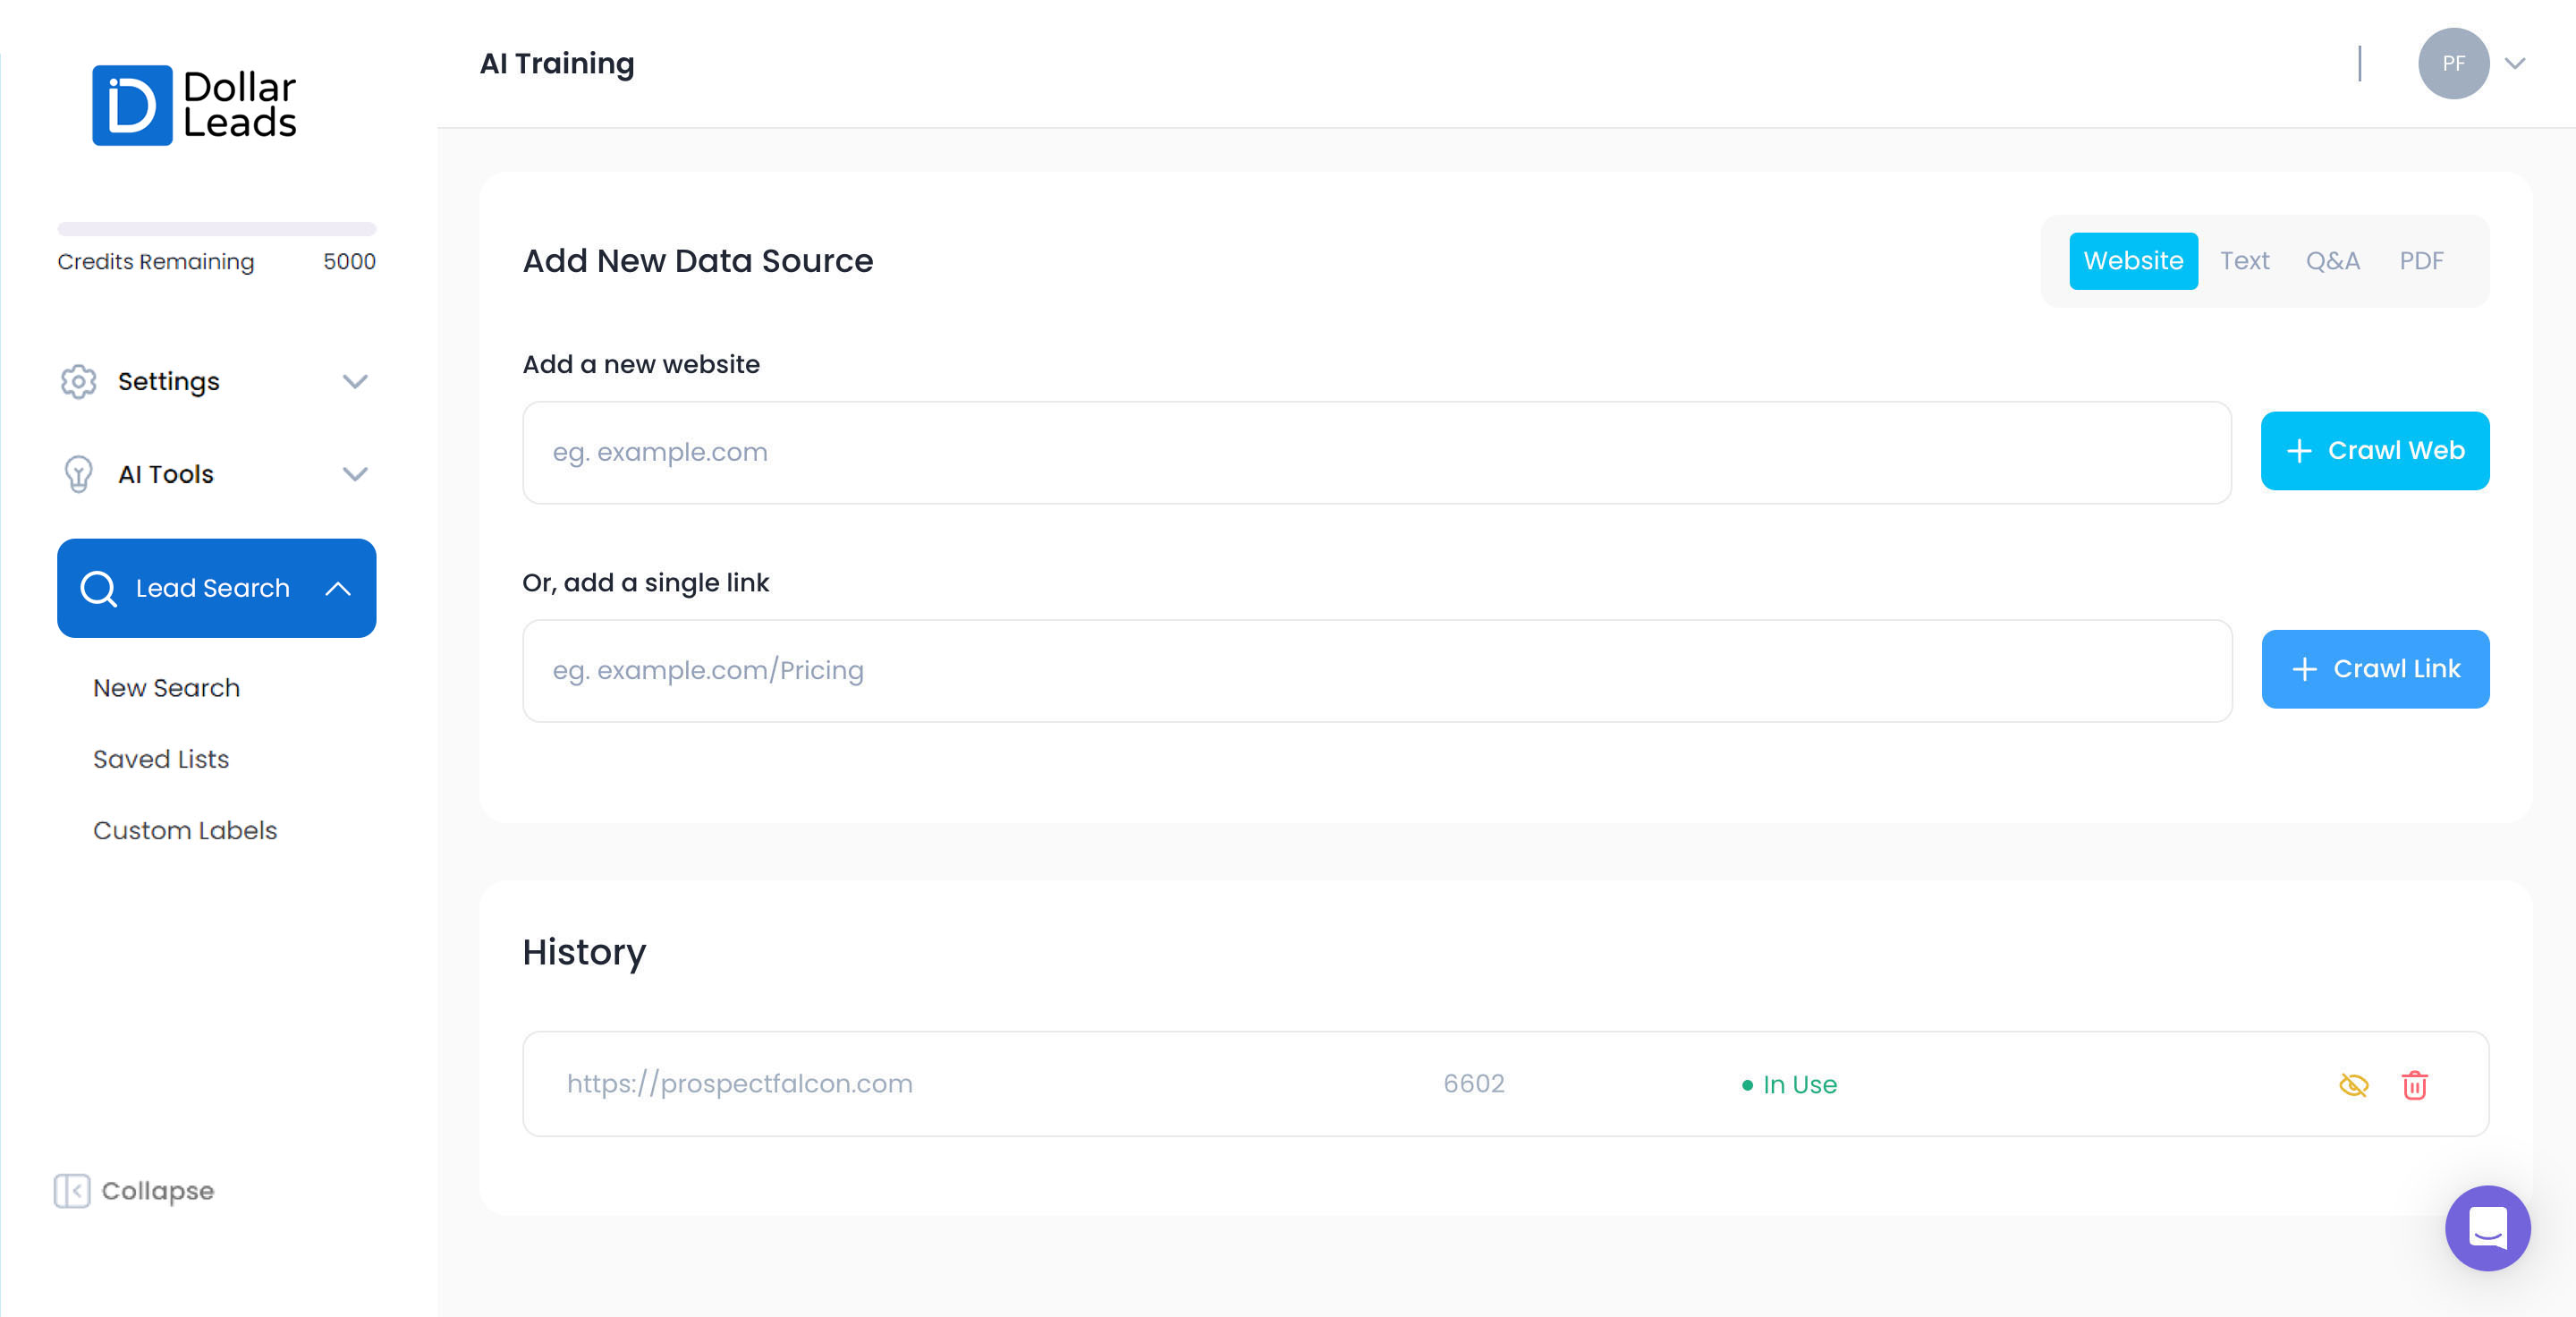The width and height of the screenshot is (2576, 1317).
Task: Open Custom Labels in sidebar
Action: click(185, 830)
